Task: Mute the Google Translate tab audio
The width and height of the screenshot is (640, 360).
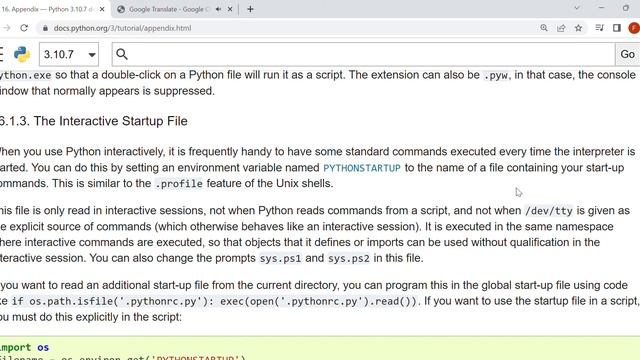Action: pyautogui.click(x=218, y=9)
